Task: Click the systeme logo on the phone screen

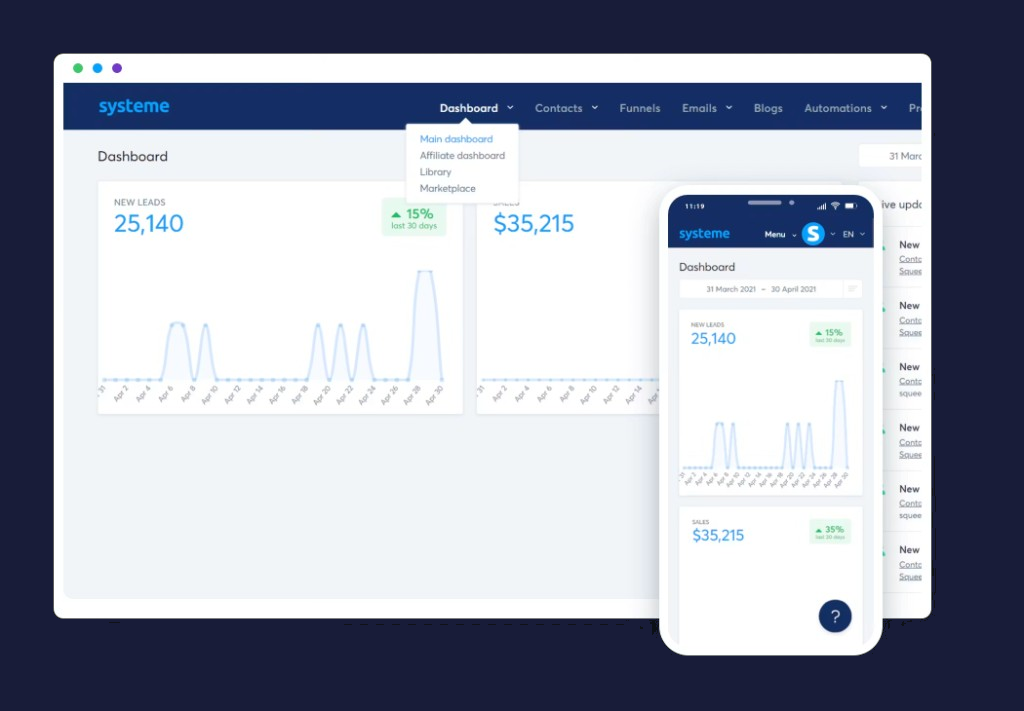Action: [704, 234]
